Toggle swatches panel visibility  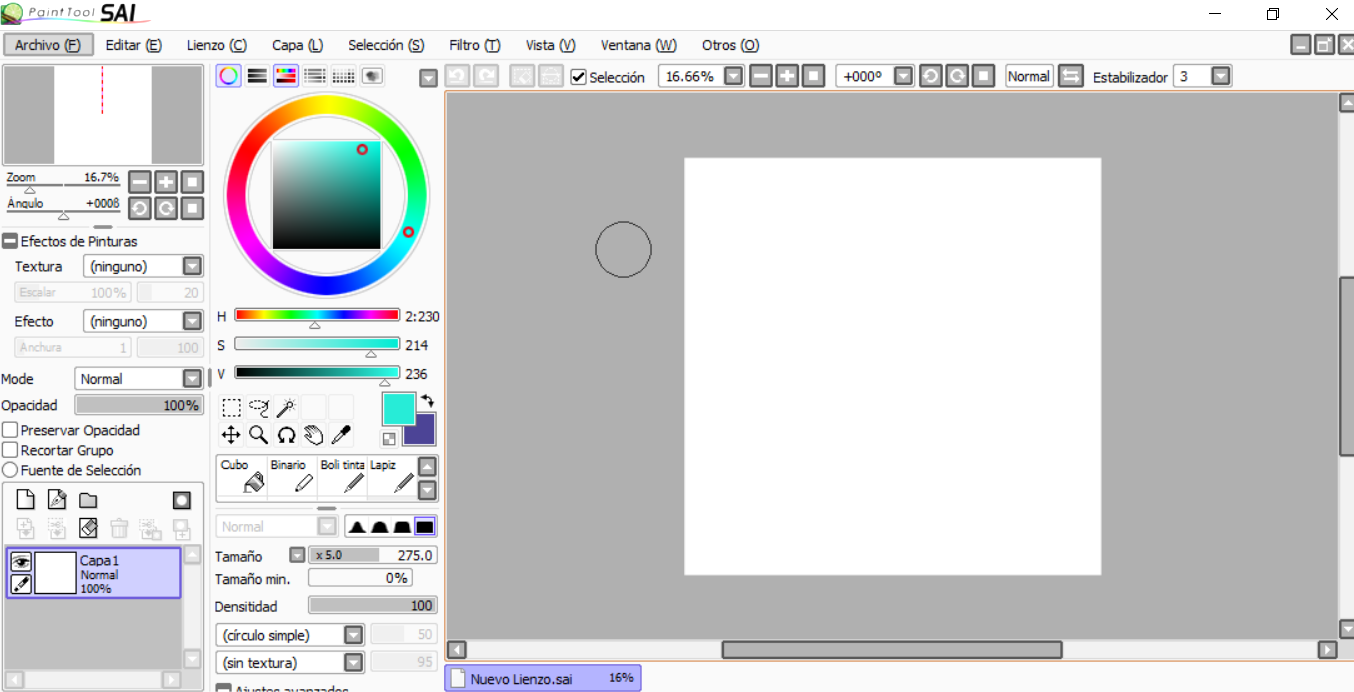click(x=343, y=76)
